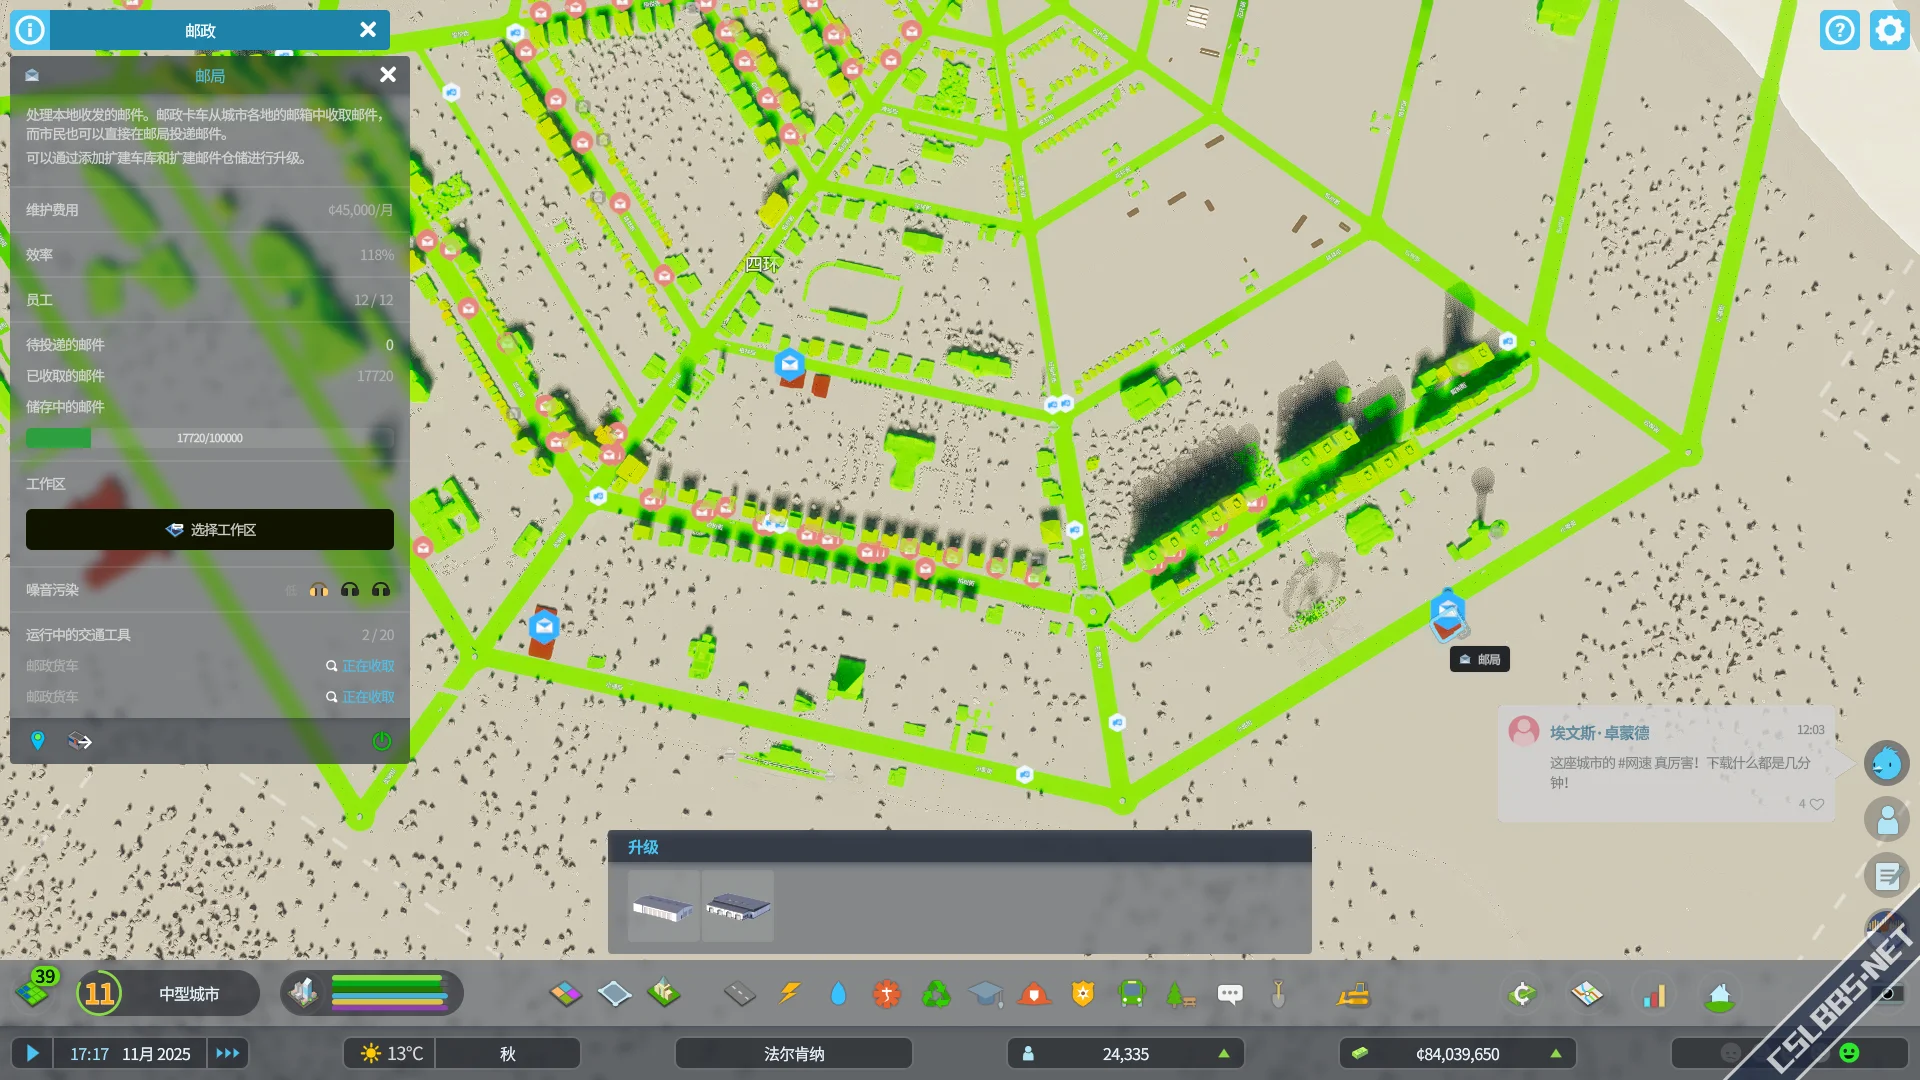The height and width of the screenshot is (1080, 1920).
Task: Open the Parks & Recreation tree menu
Action: tap(1181, 994)
